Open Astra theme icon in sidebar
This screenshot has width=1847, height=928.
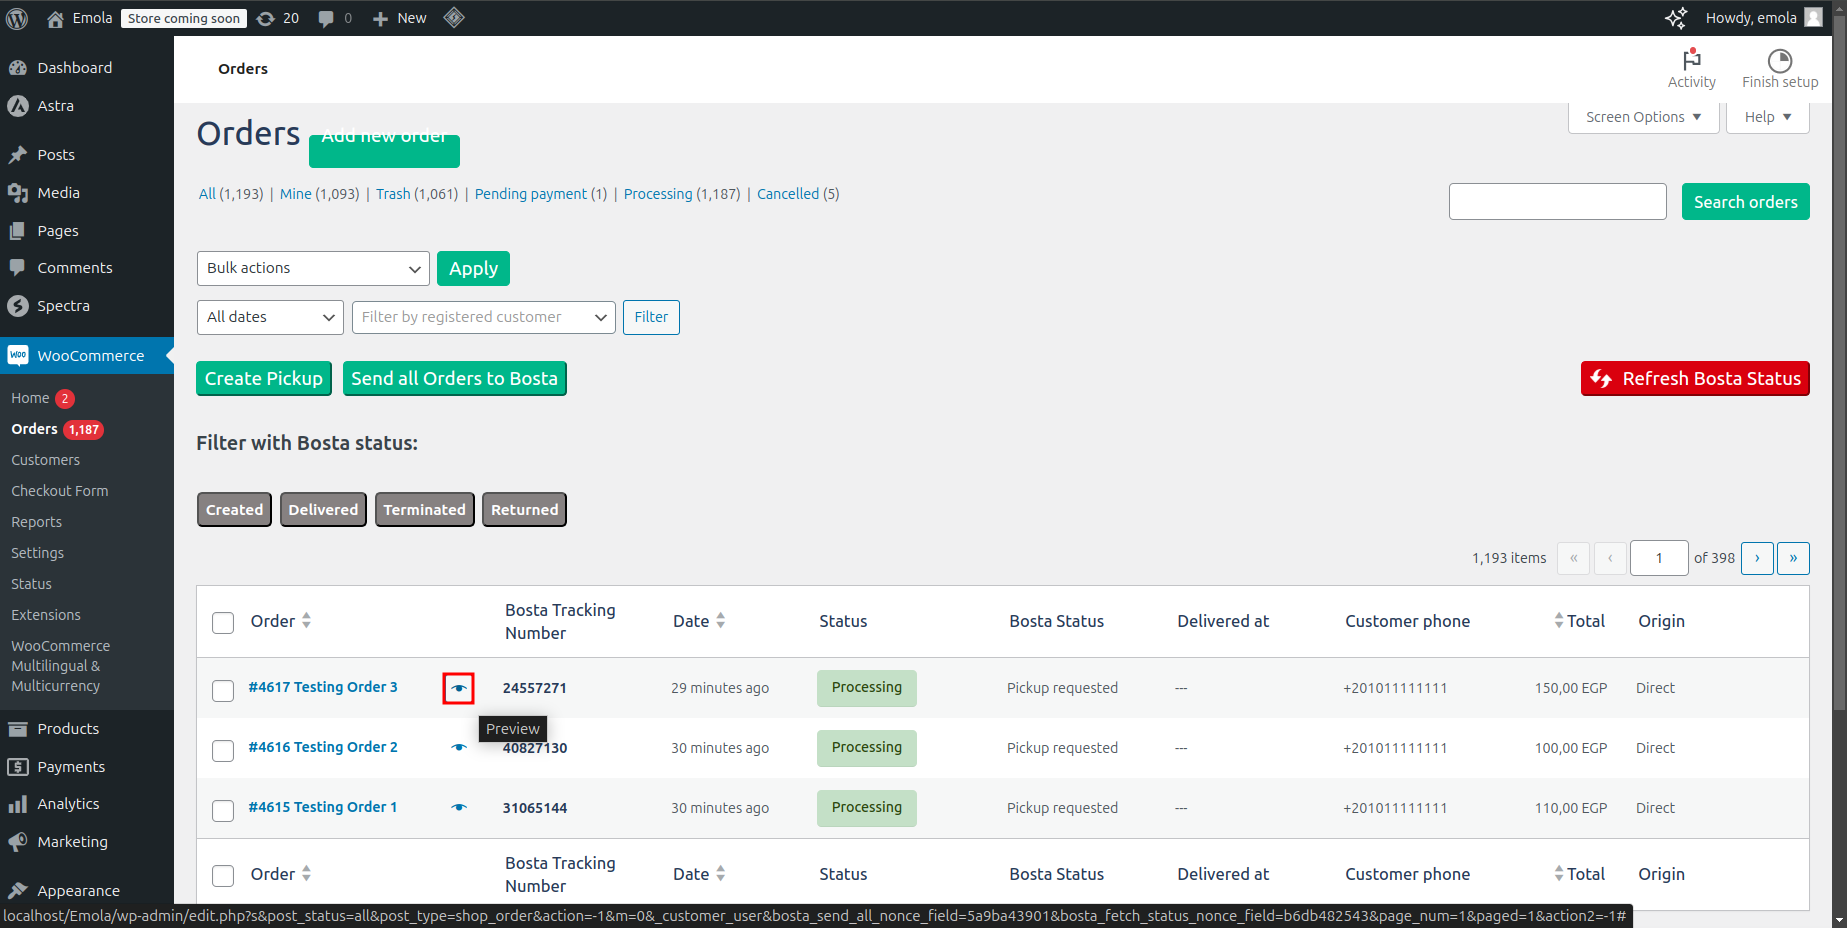coord(18,106)
